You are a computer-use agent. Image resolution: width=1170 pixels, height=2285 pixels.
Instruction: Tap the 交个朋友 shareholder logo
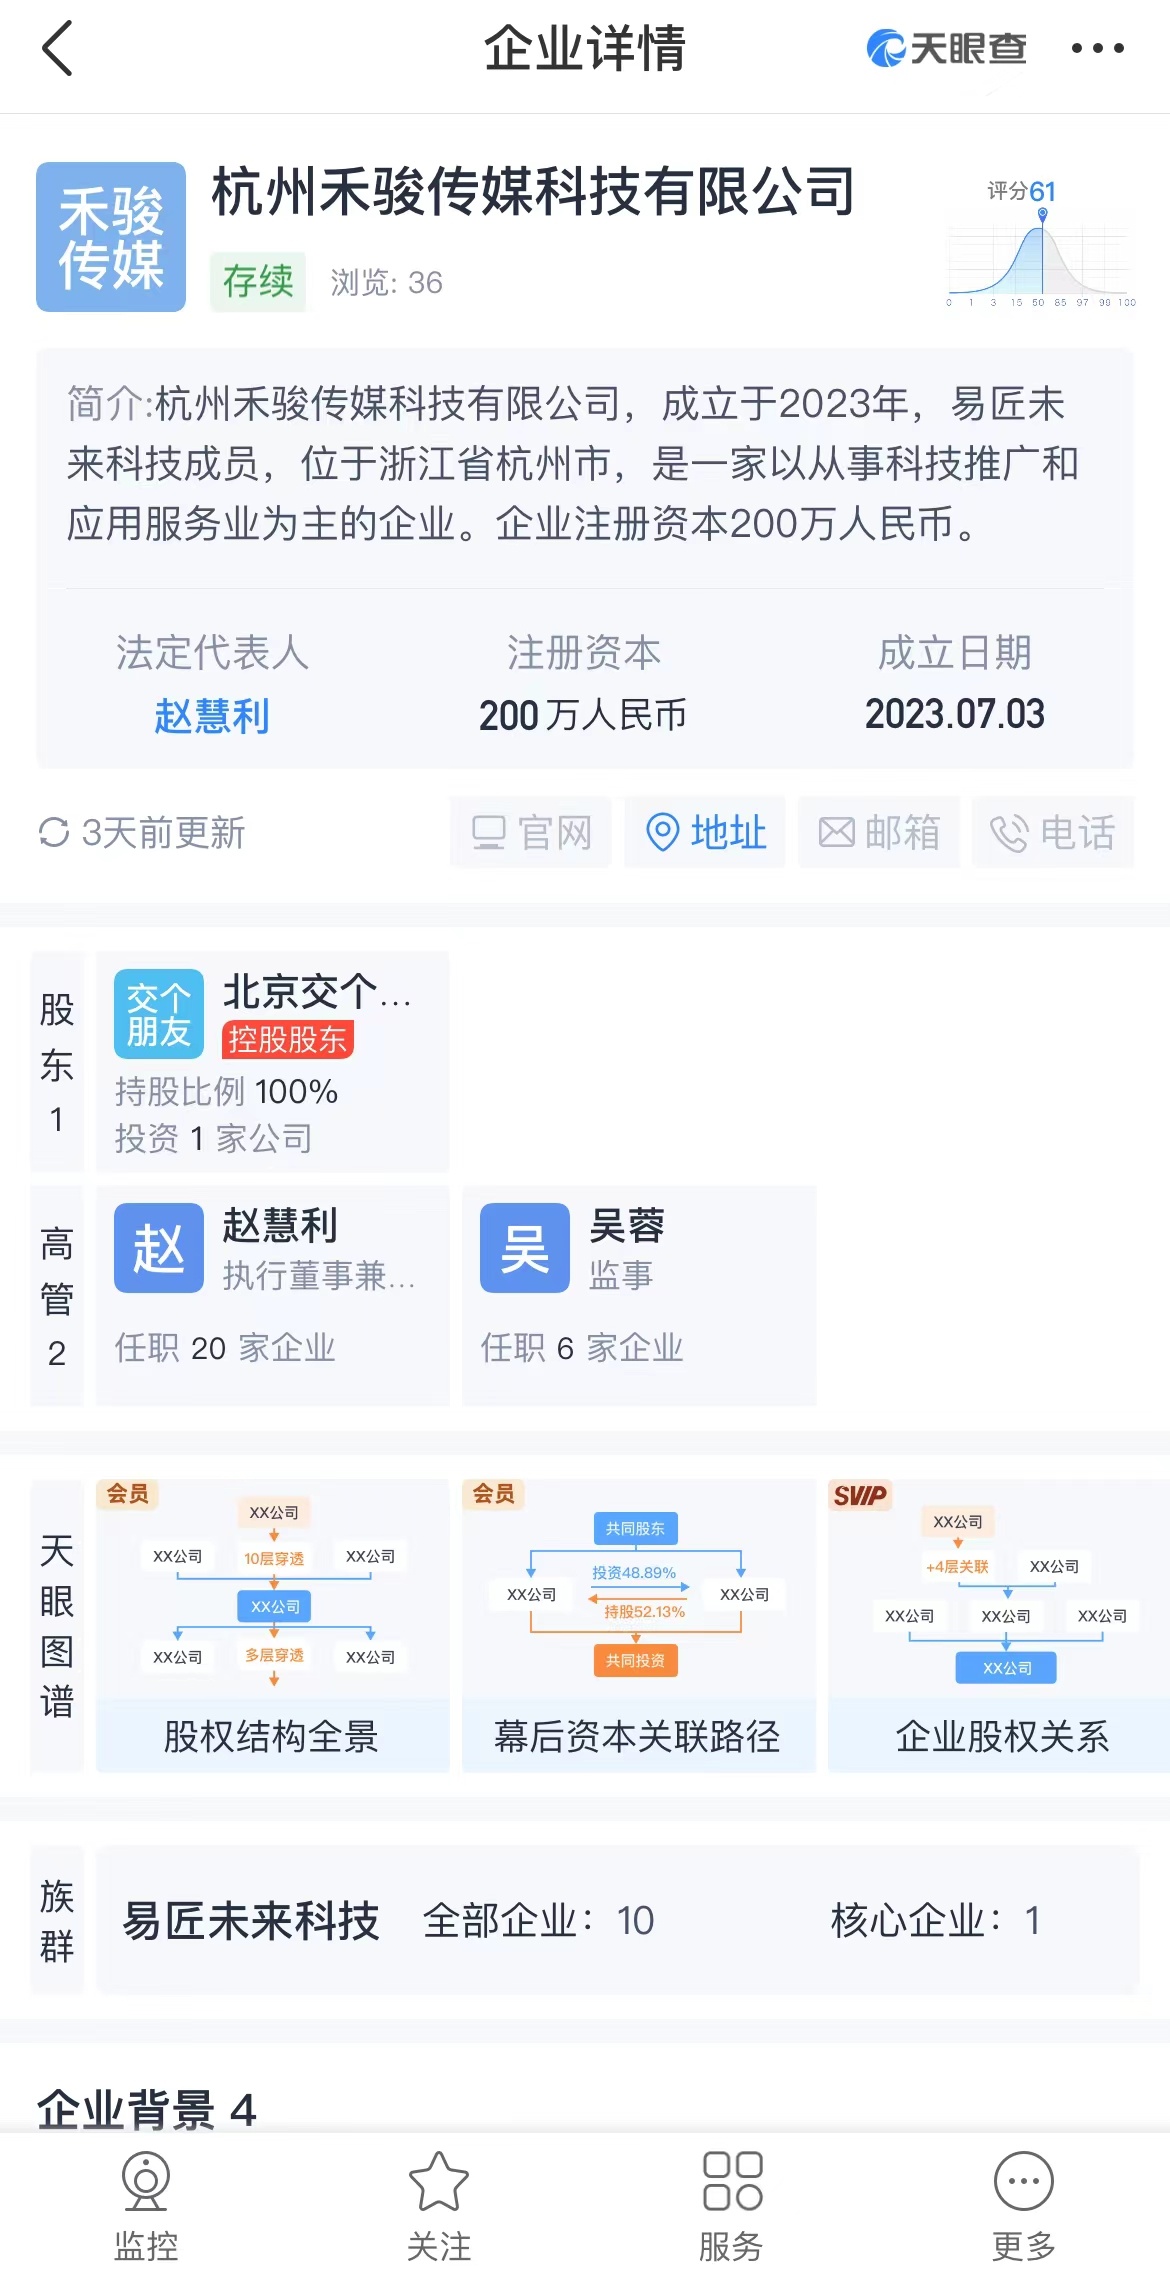tap(159, 1014)
